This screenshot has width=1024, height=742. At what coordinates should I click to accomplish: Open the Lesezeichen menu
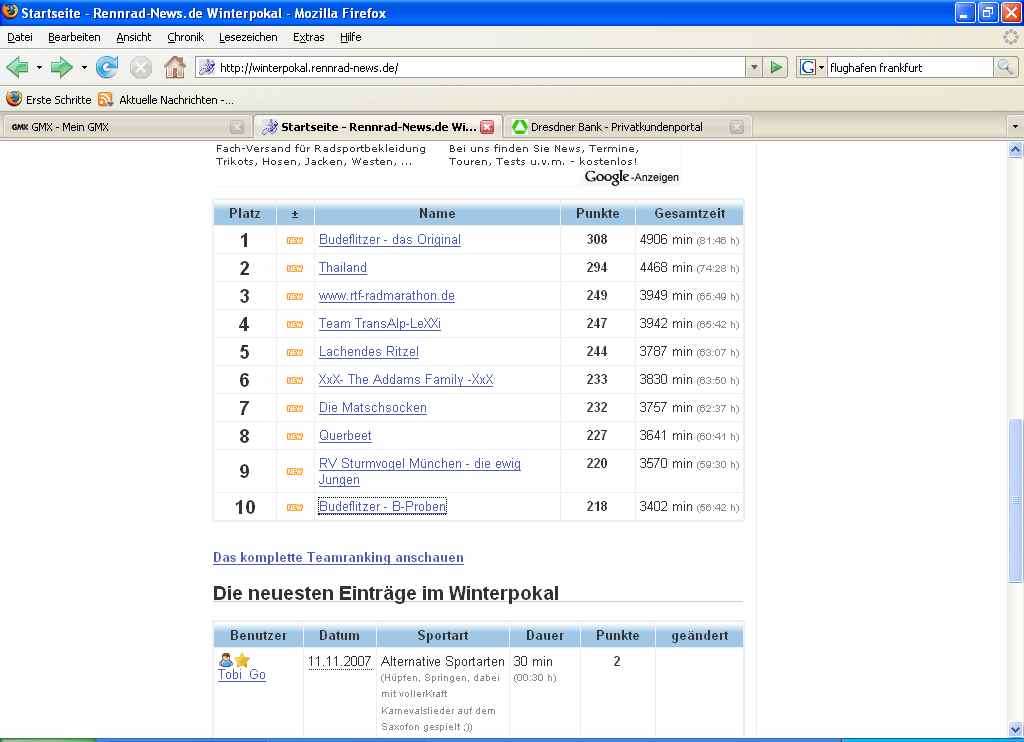click(x=248, y=37)
